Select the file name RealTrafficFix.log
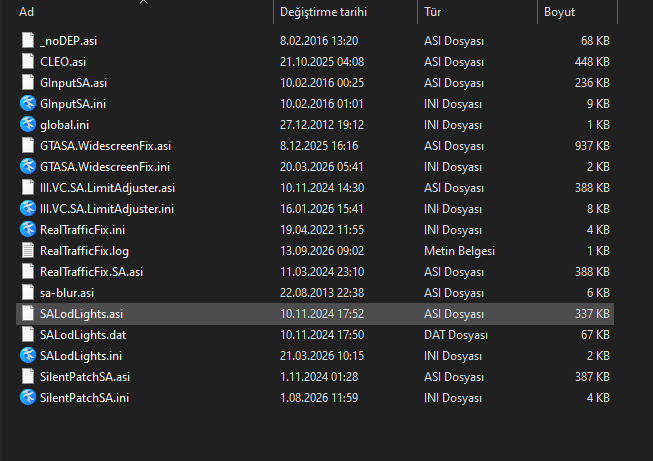The height and width of the screenshot is (461, 653). pyautogui.click(x=85, y=251)
